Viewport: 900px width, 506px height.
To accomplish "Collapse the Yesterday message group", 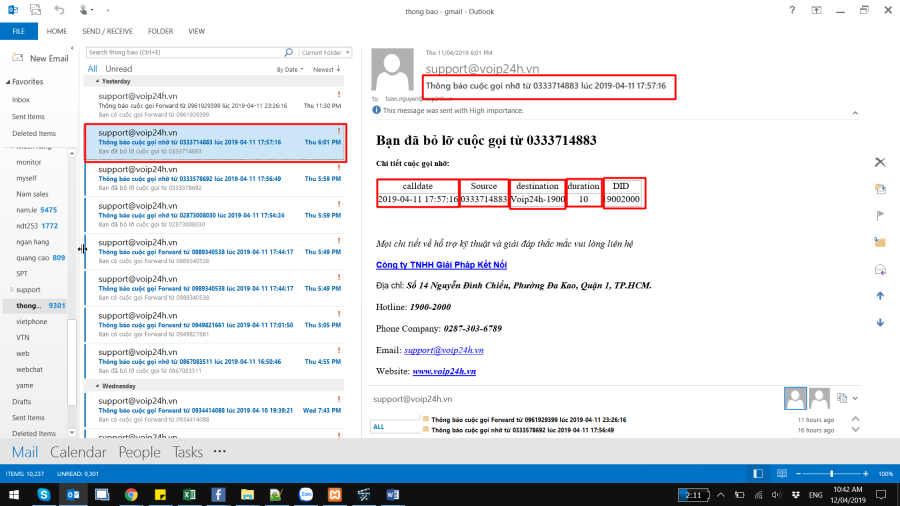I will [98, 81].
